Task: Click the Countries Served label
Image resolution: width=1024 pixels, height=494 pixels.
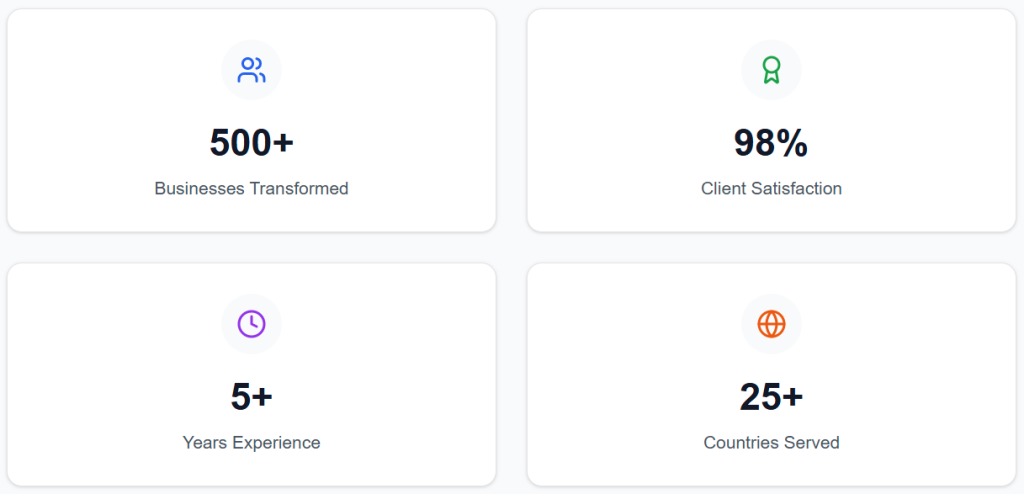Action: [x=771, y=442]
